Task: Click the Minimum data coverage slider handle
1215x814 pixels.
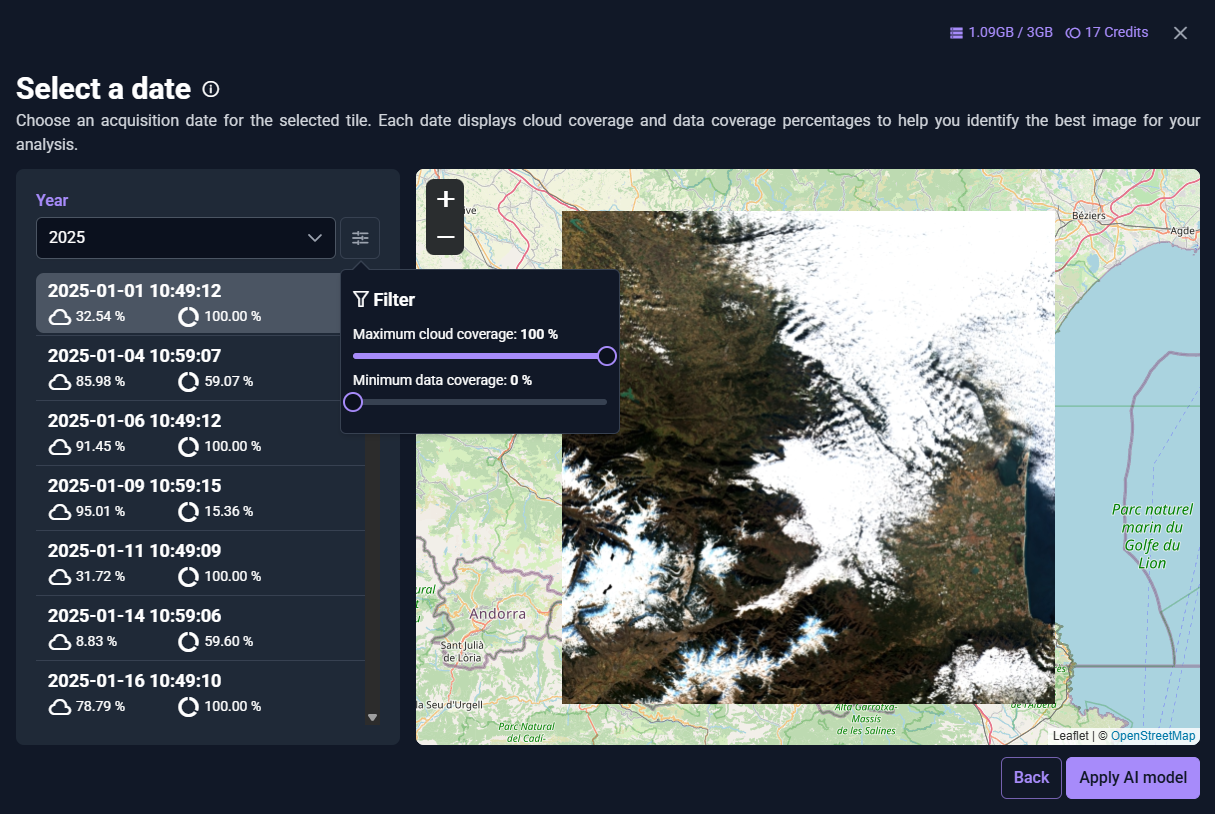Action: [x=352, y=401]
